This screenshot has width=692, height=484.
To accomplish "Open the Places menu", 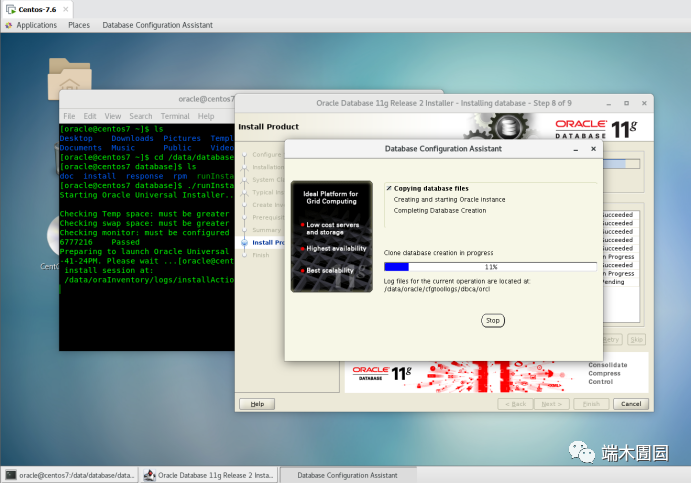I will (x=79, y=25).
